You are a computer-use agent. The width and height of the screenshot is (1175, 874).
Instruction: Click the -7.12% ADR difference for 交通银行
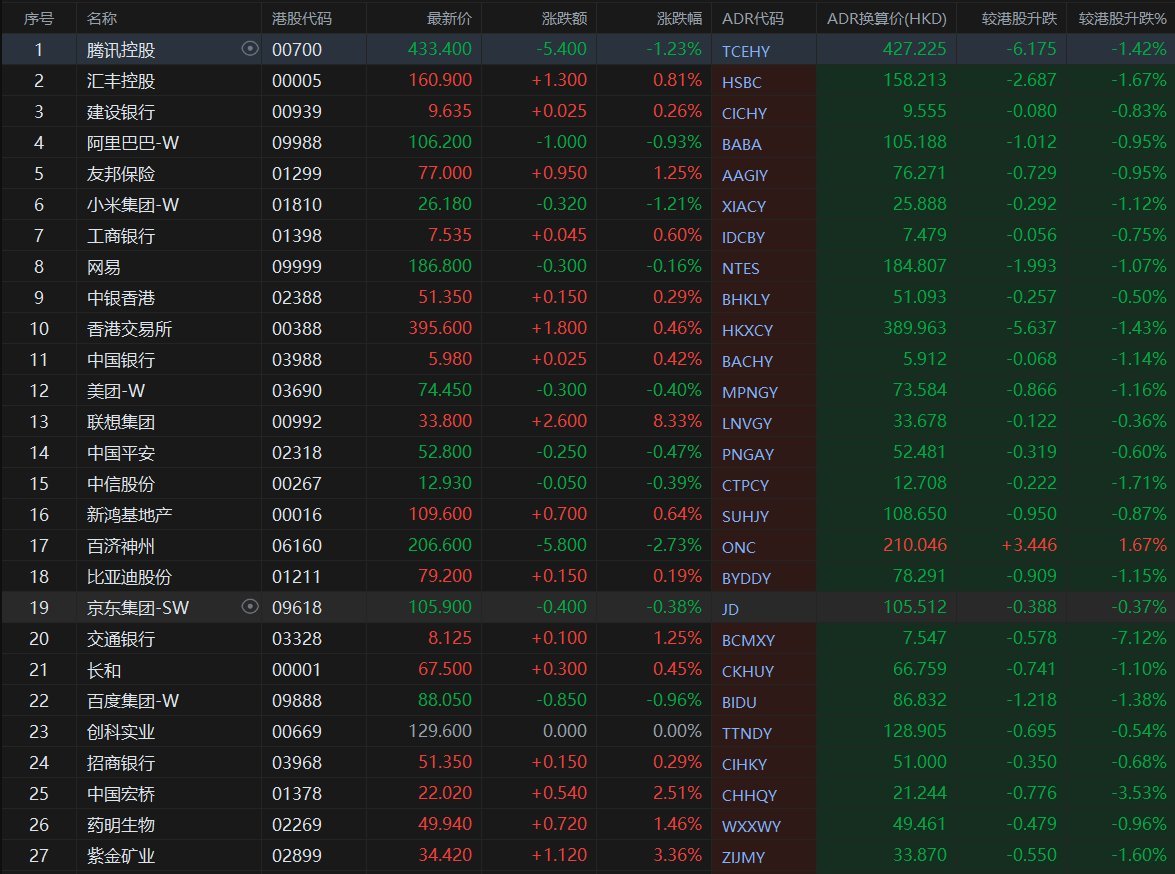(x=1139, y=638)
